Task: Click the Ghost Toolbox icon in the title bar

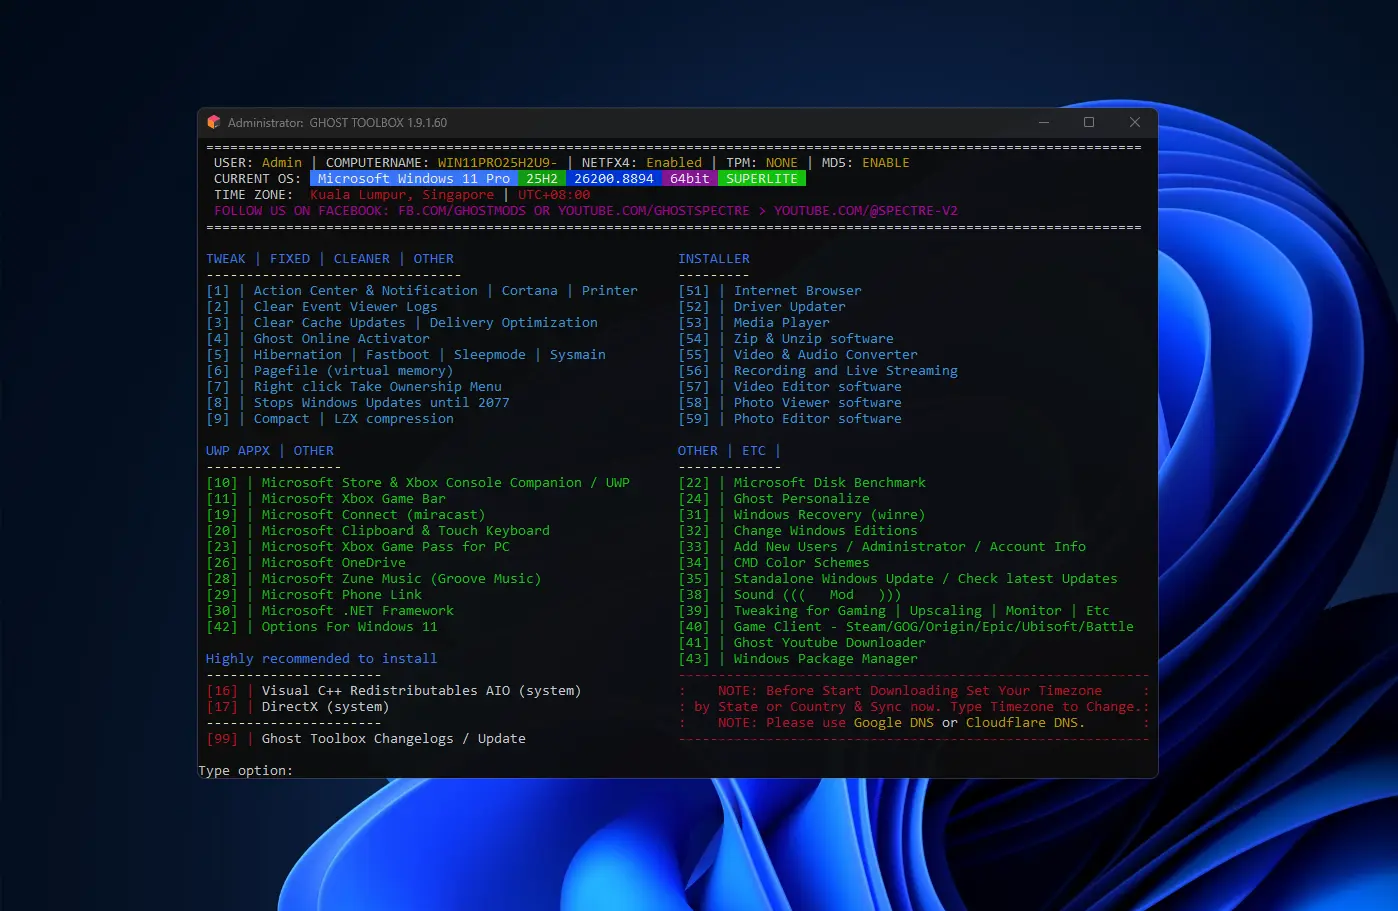Action: 213,122
